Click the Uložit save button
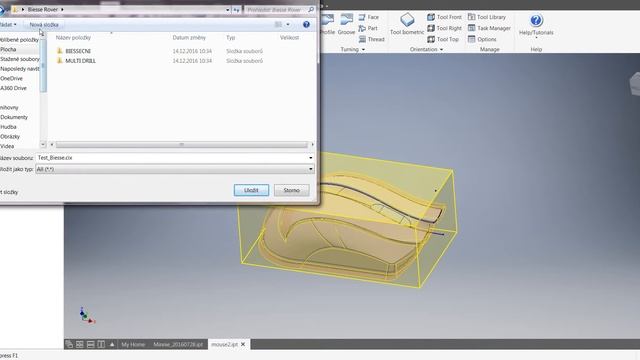 pos(251,190)
